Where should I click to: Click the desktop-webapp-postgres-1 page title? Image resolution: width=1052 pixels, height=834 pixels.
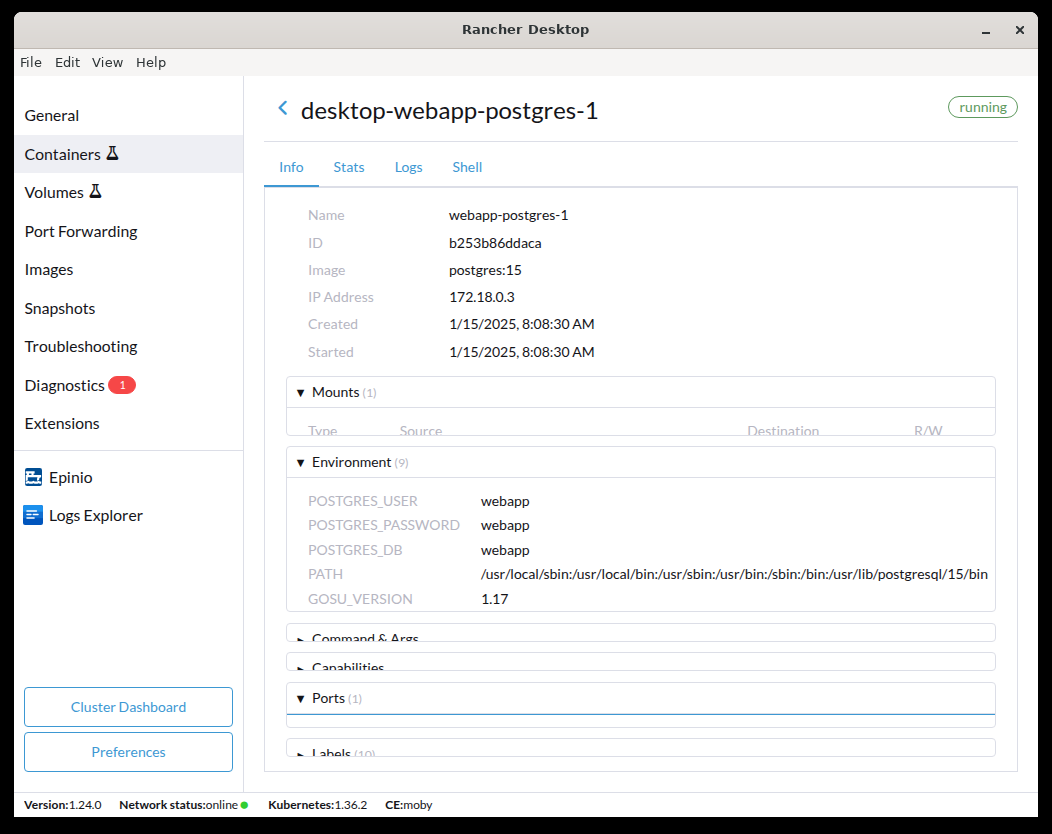(x=449, y=111)
